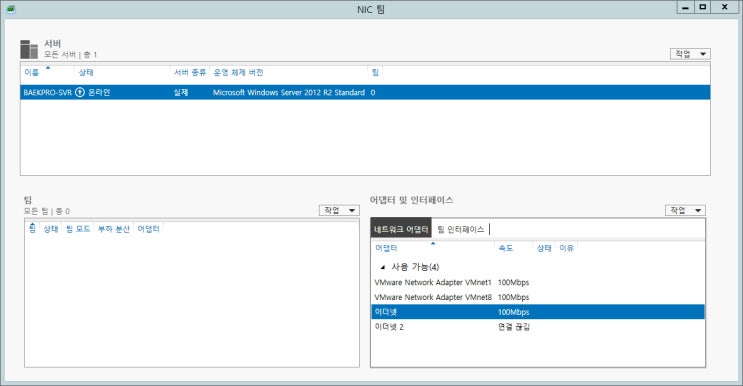Open the 작업 dropdown in the 팀 section
Screen dimensions: 743x386
pyautogui.click(x=339, y=210)
